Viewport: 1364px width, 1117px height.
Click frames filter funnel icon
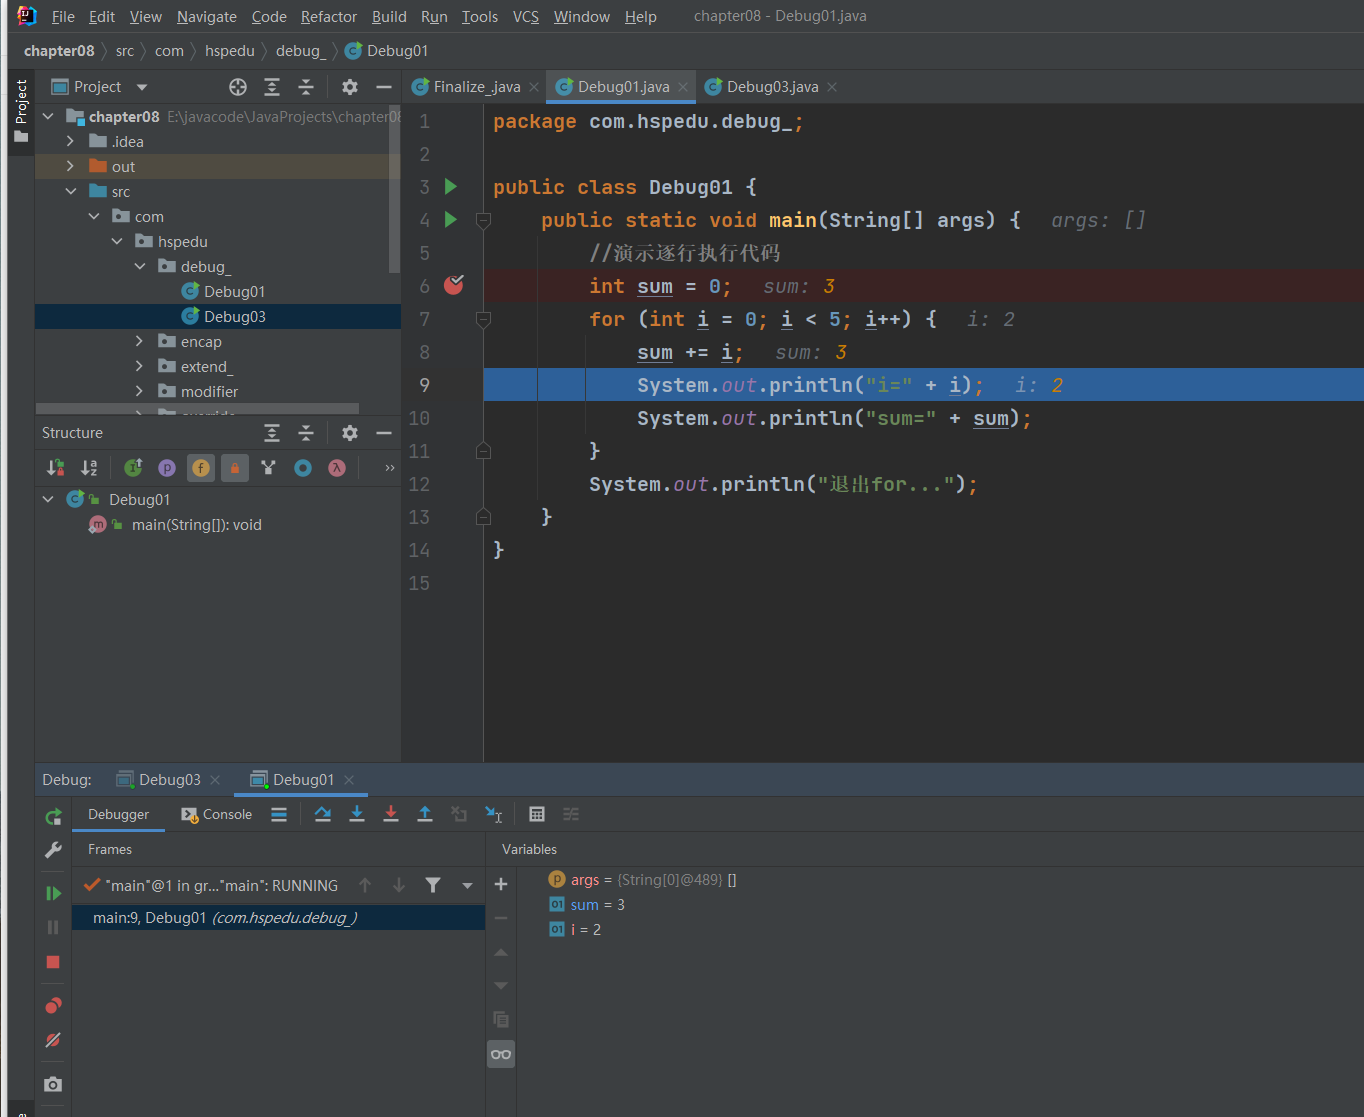[x=433, y=885]
